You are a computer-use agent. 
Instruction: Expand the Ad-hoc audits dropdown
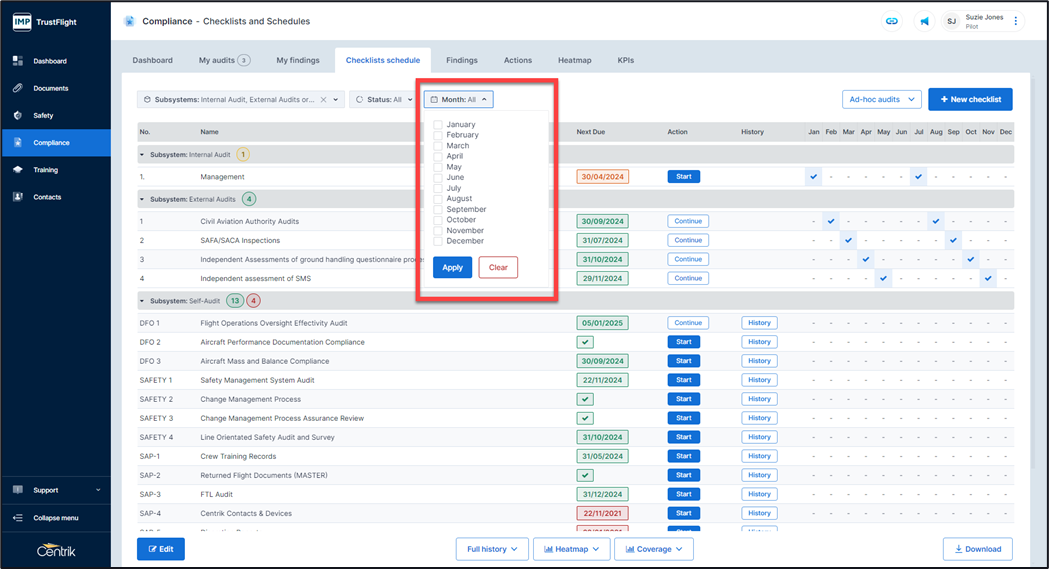(881, 100)
